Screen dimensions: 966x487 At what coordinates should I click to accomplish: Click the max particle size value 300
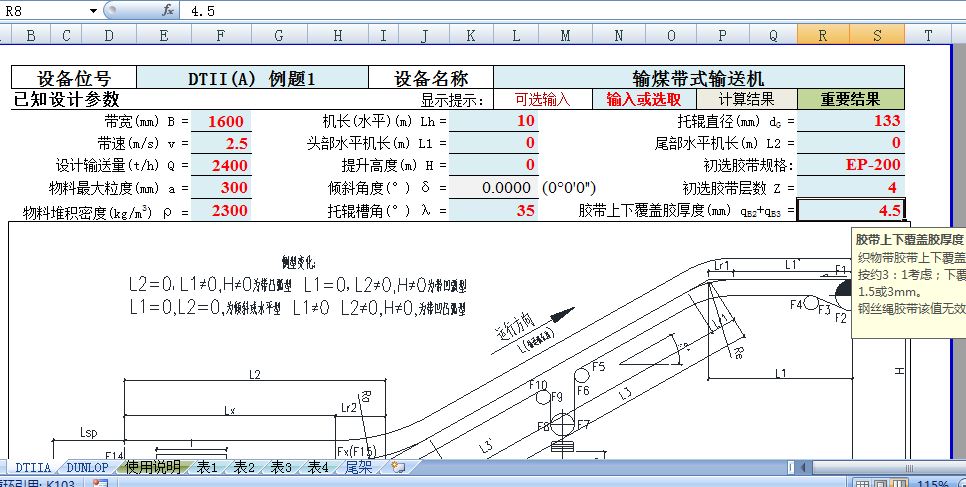pyautogui.click(x=221, y=187)
